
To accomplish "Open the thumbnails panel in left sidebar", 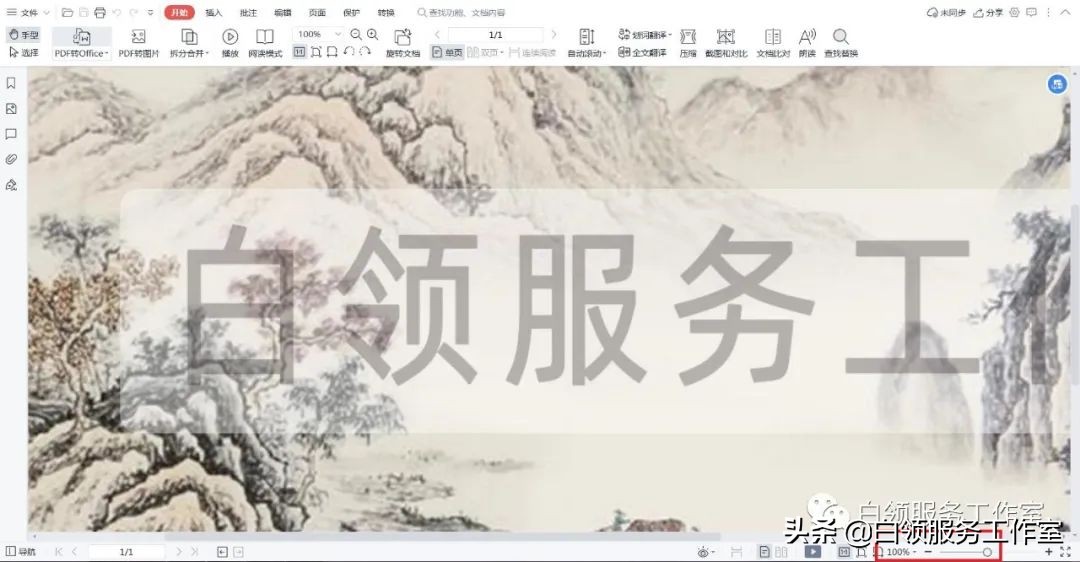I will pyautogui.click(x=11, y=109).
